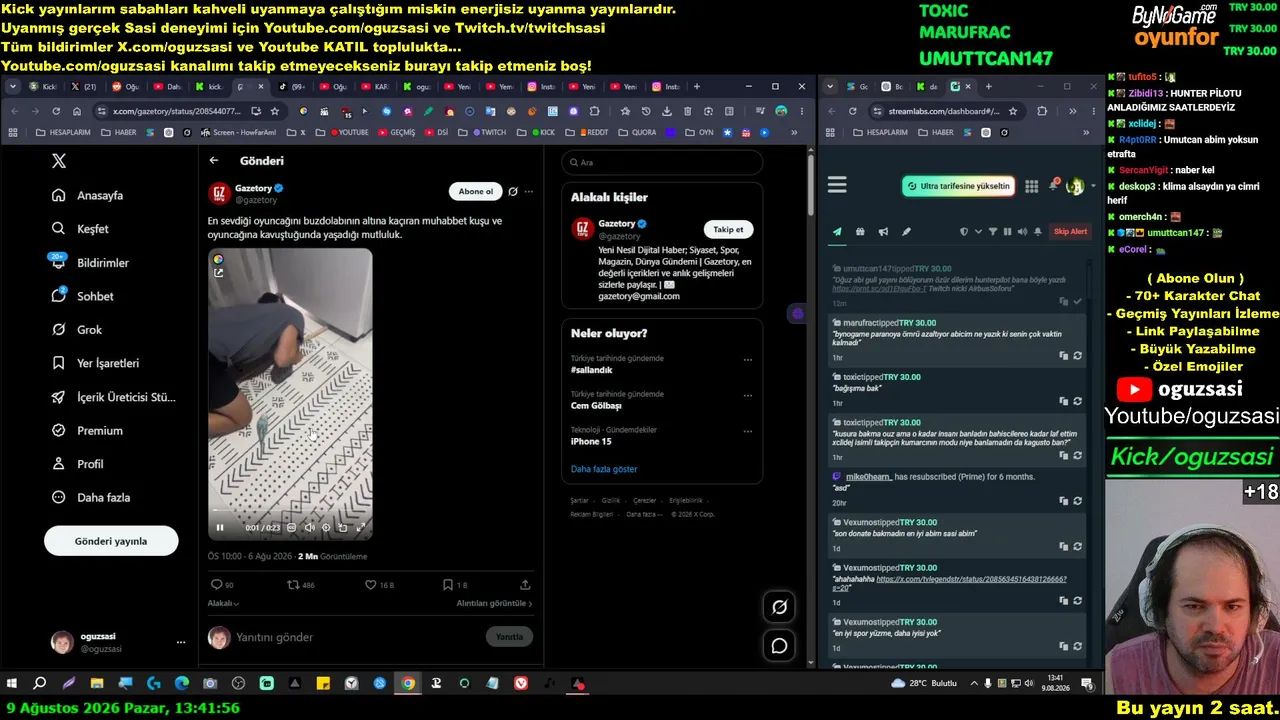Open video settings gear on the player

click(326, 527)
